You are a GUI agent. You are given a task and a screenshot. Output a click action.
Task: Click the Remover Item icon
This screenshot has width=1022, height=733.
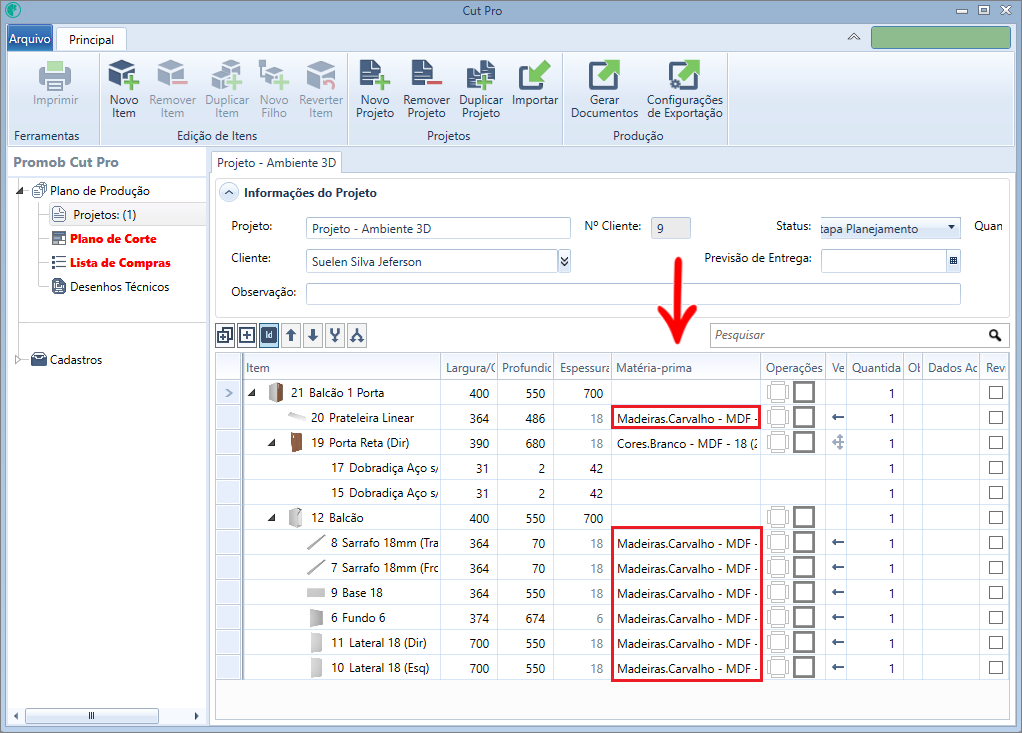click(x=172, y=74)
